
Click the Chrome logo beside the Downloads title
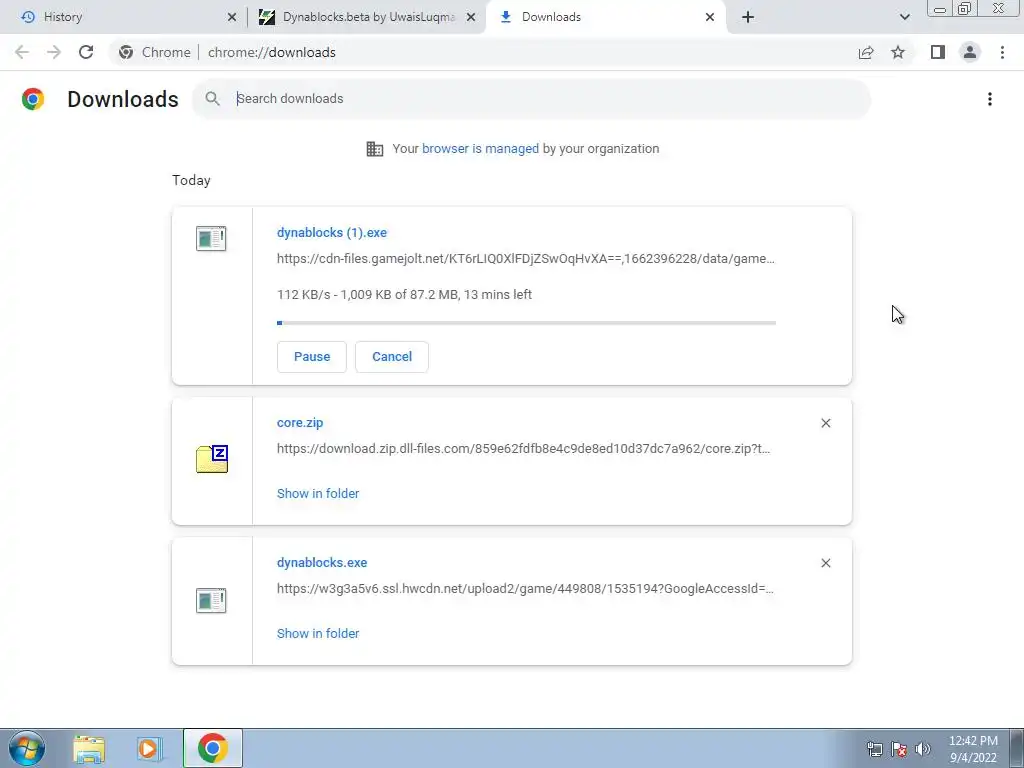[33, 99]
